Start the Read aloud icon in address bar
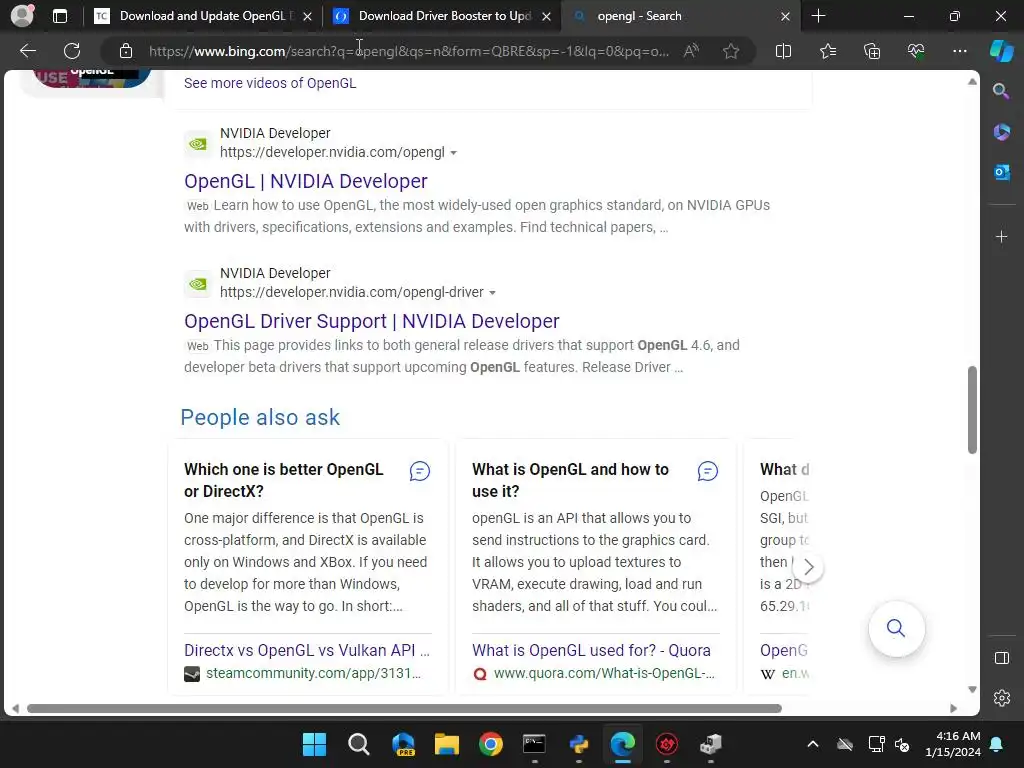The image size is (1024, 768). click(691, 51)
